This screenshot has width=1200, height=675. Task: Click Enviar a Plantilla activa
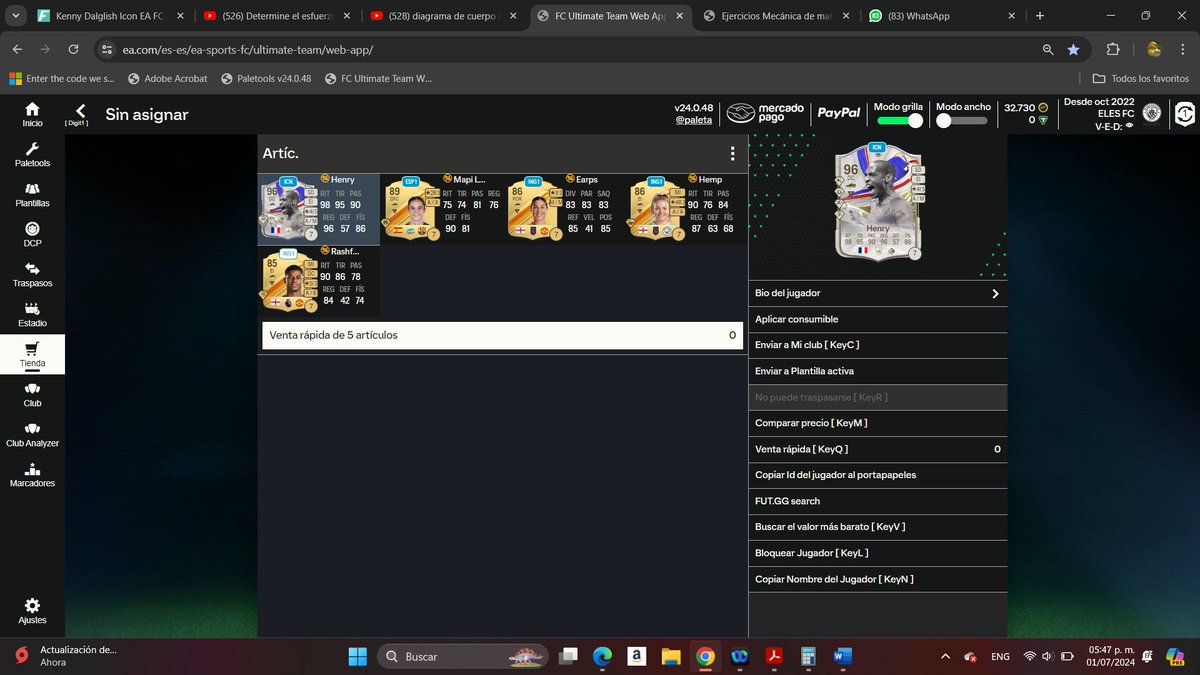coord(879,371)
